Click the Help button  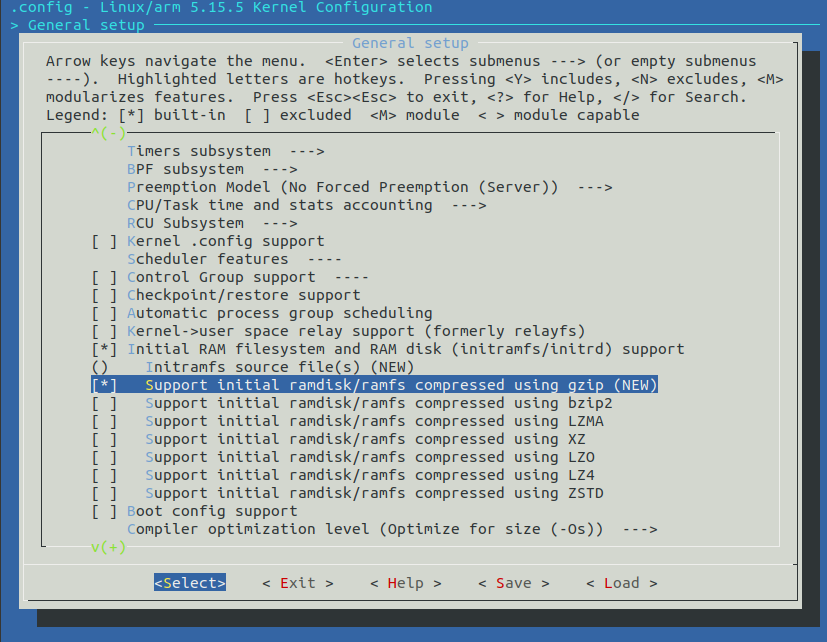pos(406,582)
